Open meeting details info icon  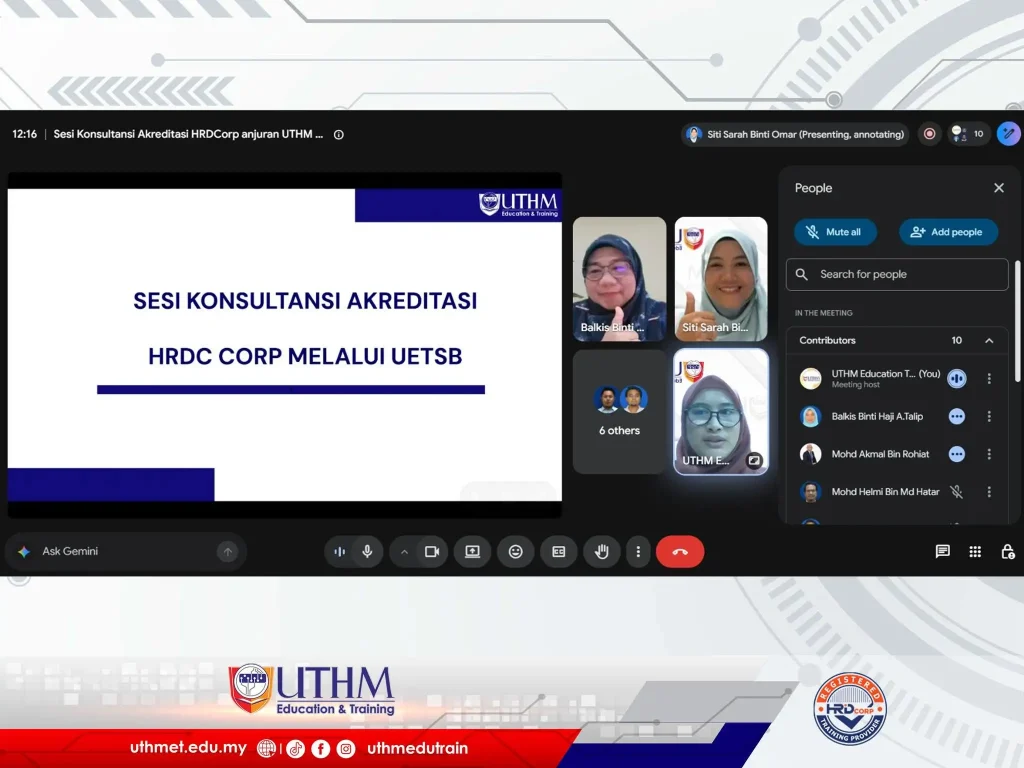tap(338, 135)
